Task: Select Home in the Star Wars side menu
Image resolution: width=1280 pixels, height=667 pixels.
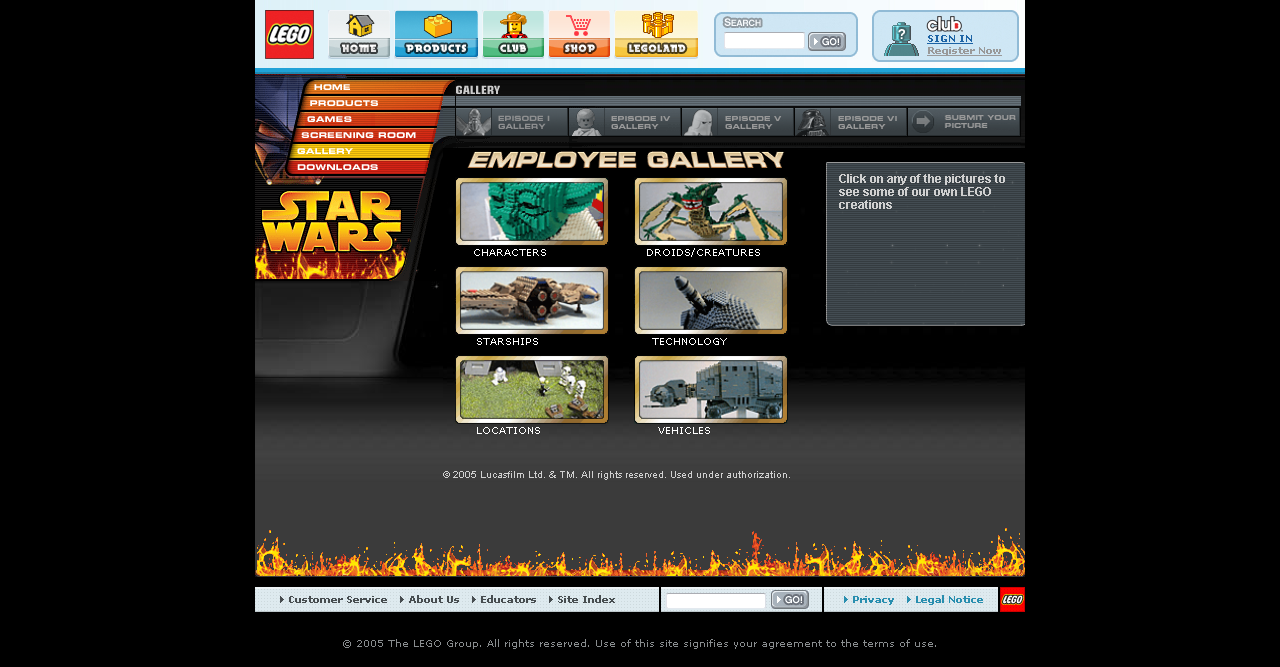Action: pyautogui.click(x=332, y=87)
